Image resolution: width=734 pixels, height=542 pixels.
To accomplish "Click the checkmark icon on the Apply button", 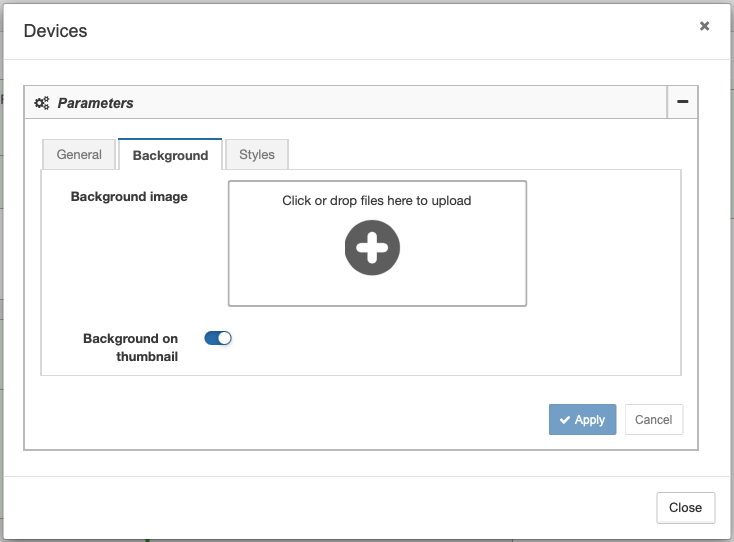I will (565, 420).
